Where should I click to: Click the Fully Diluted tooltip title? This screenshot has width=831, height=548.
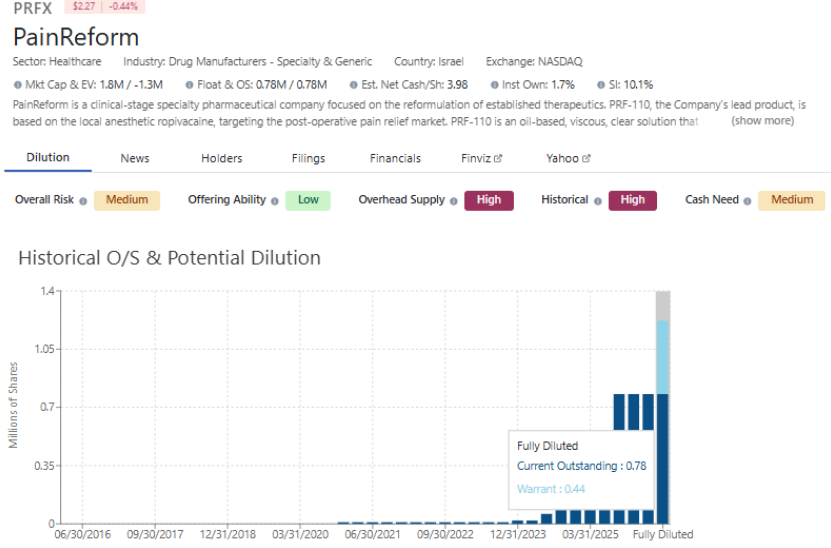547,446
